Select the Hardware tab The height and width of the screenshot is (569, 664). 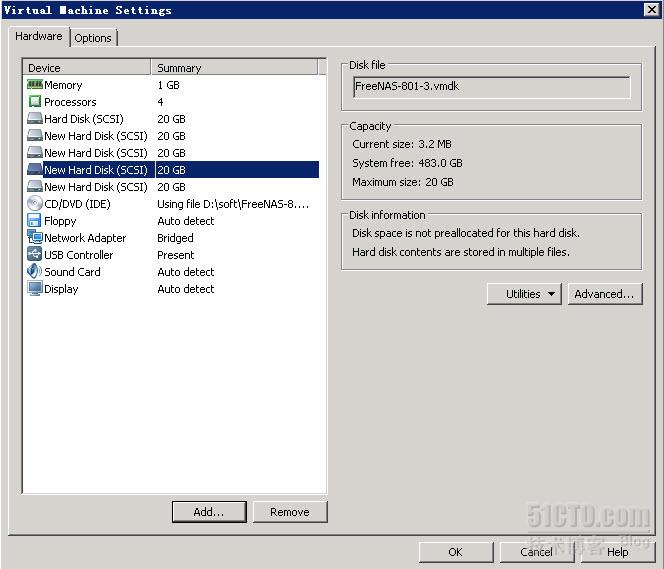coord(39,36)
